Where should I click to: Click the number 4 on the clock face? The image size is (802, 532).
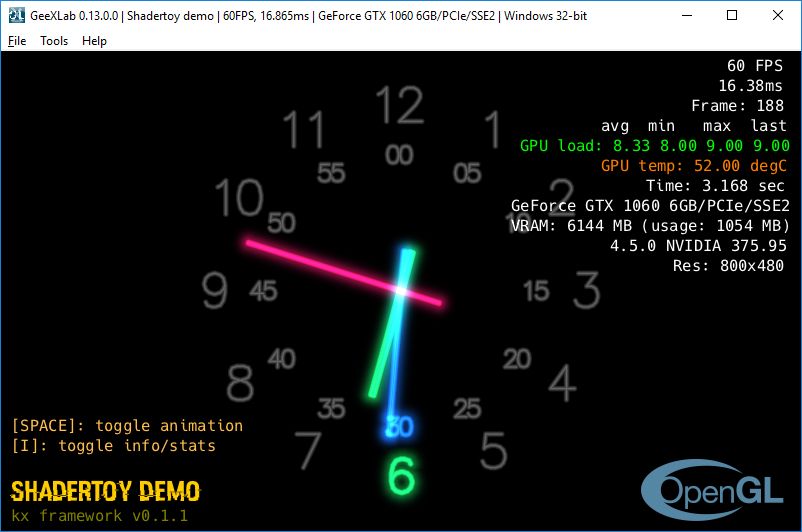563,383
